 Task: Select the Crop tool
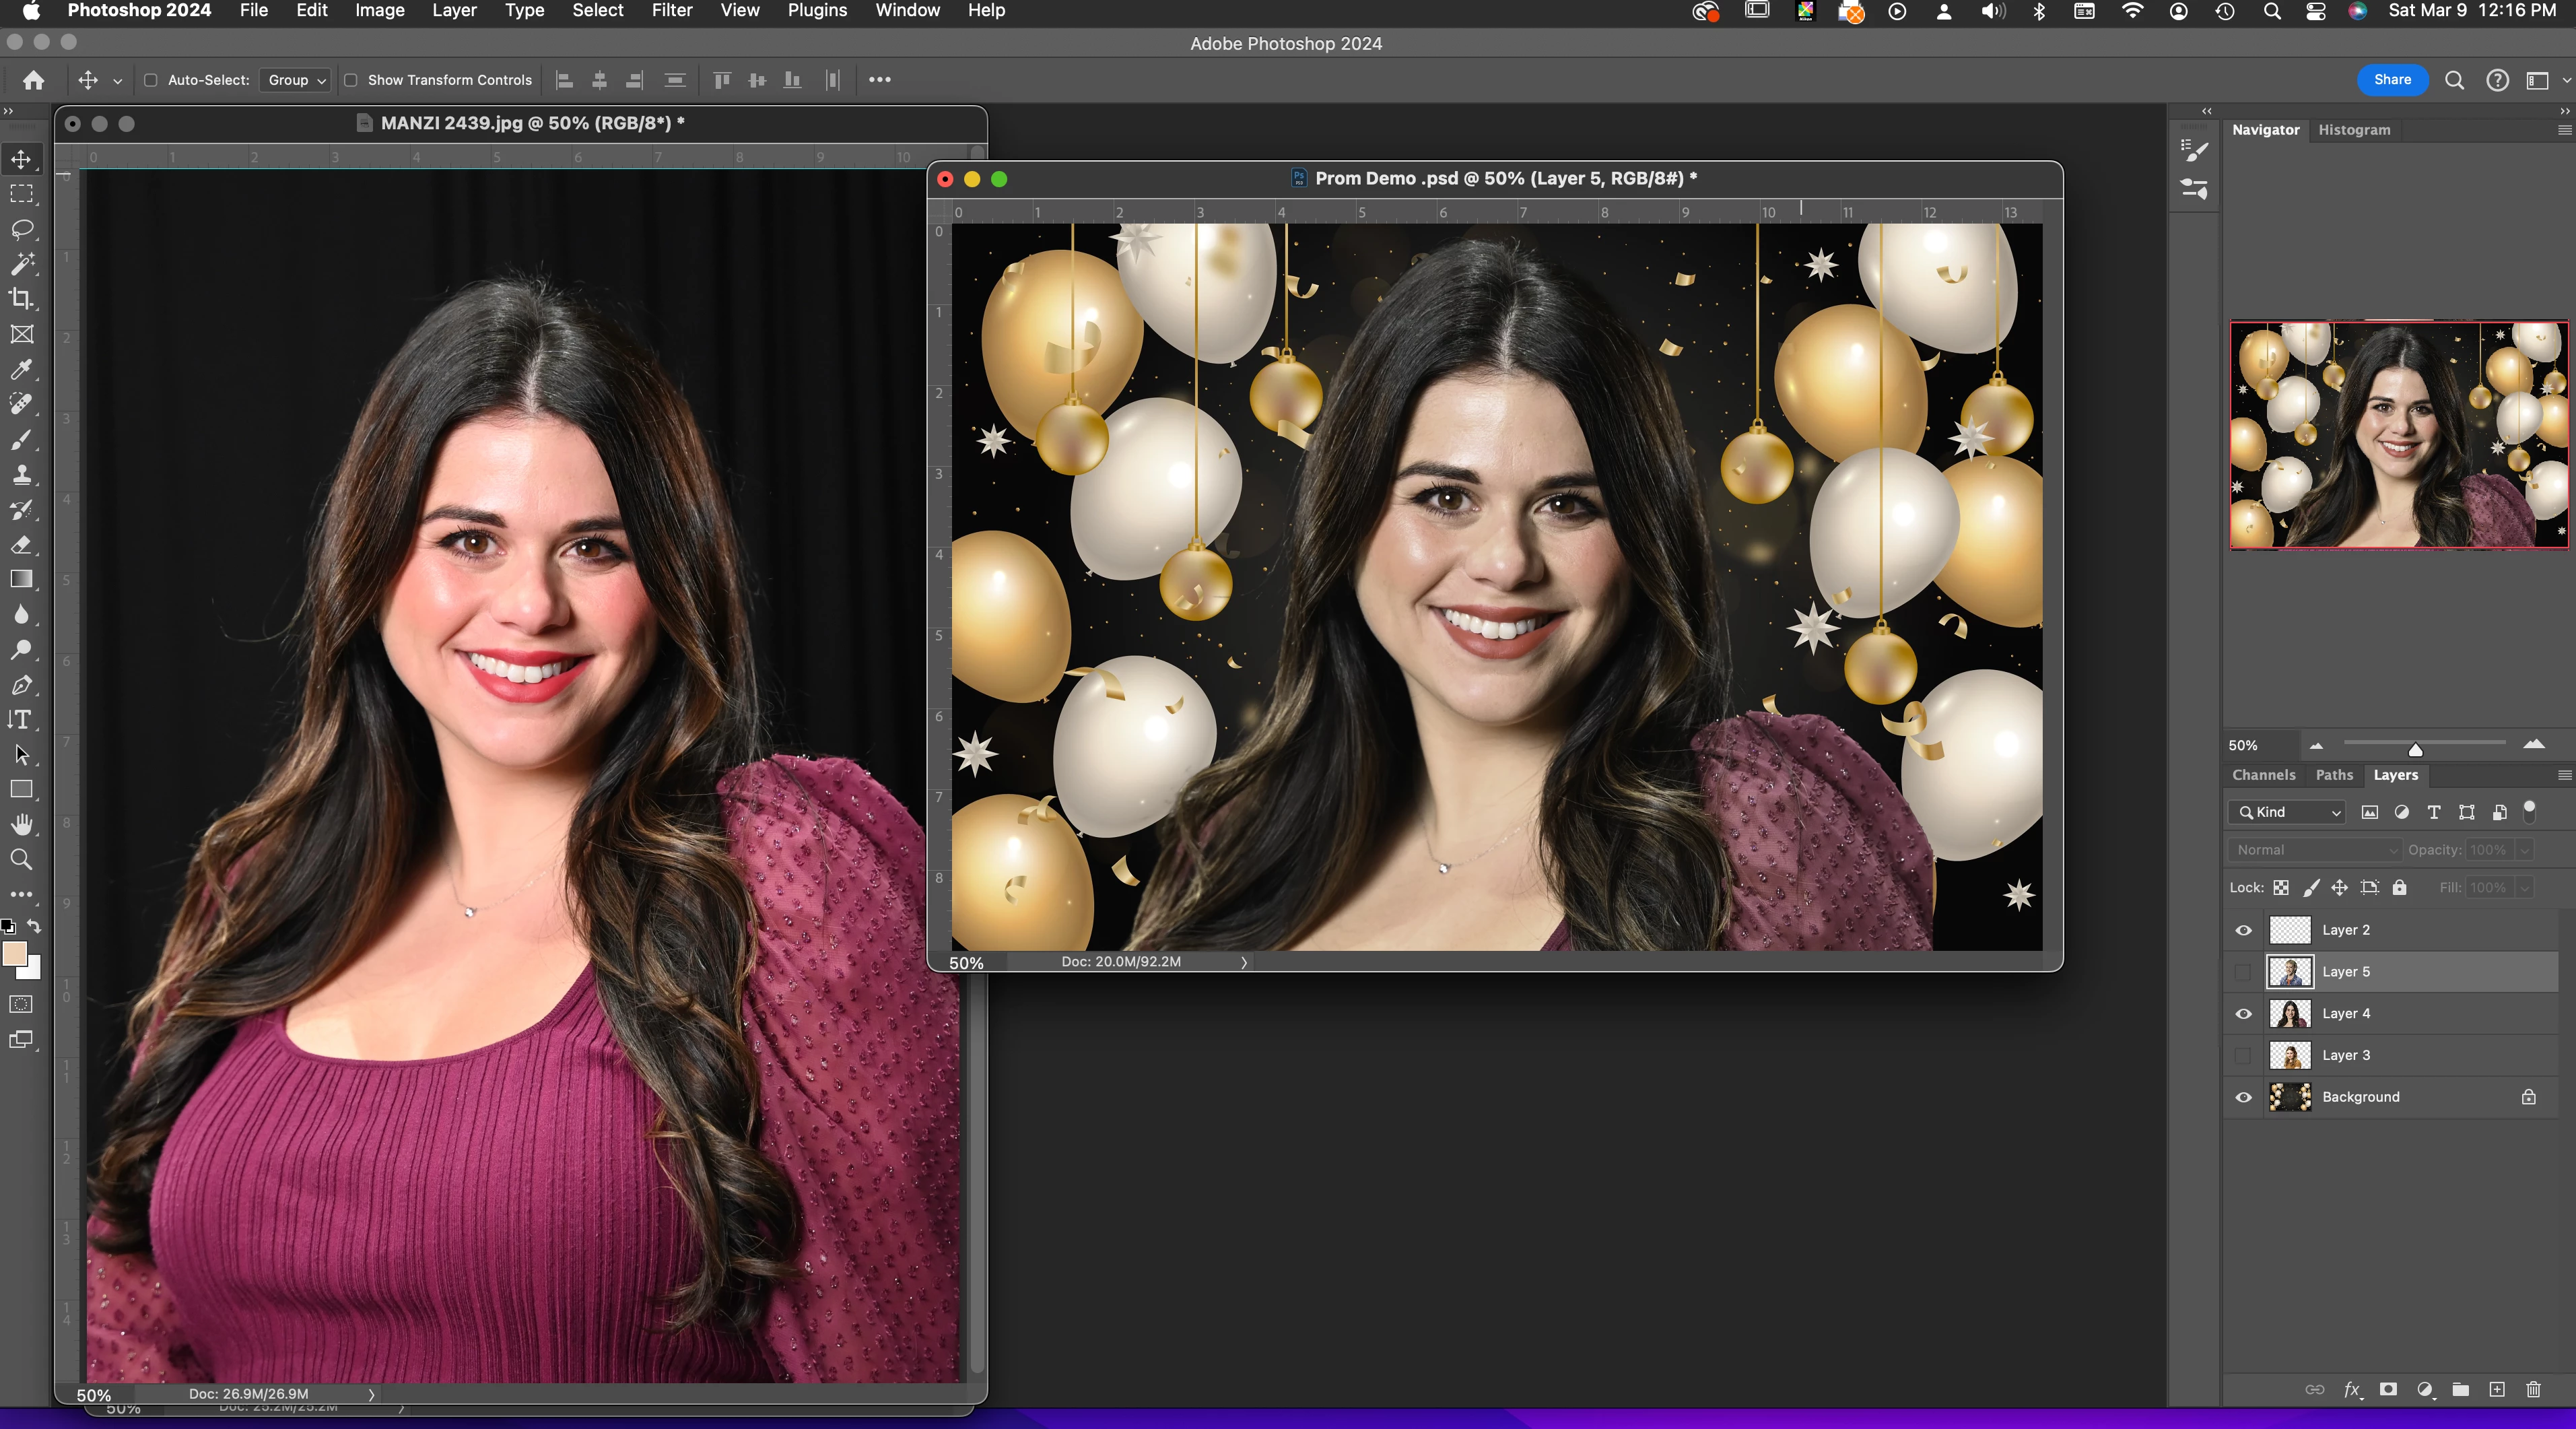(21, 299)
